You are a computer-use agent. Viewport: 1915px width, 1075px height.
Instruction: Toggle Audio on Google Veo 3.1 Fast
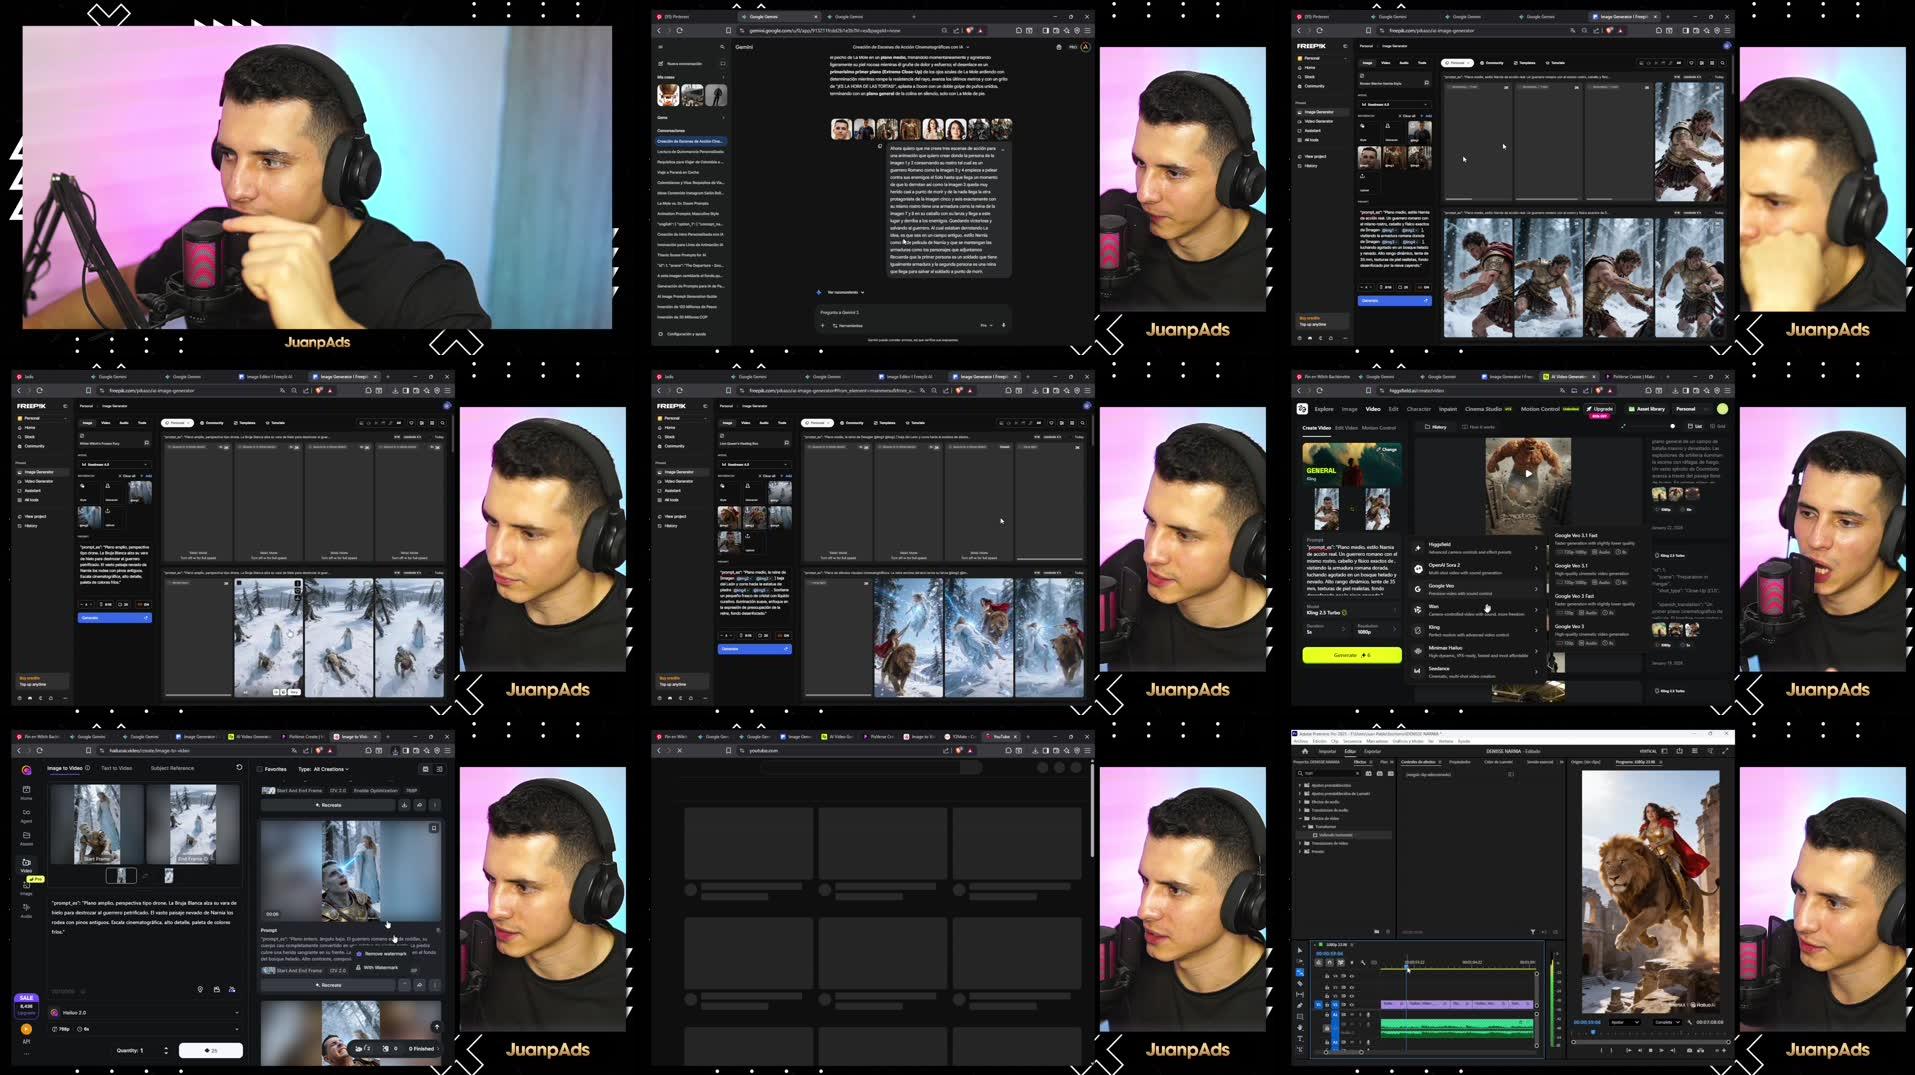1601,552
